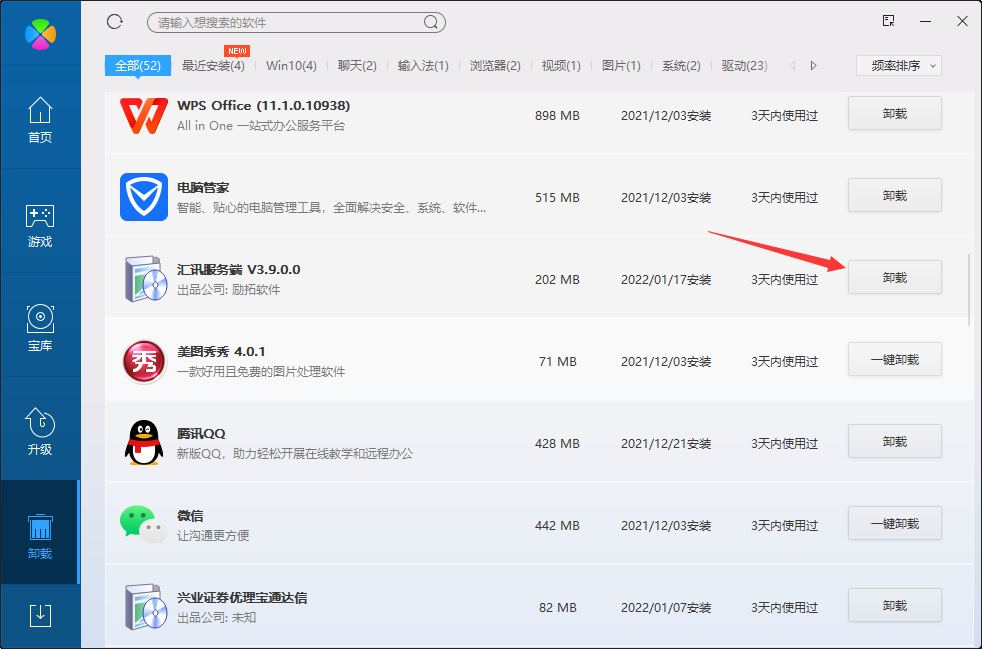The width and height of the screenshot is (982, 649).
Task: Switch to the 驱动(23) tab
Action: (745, 66)
